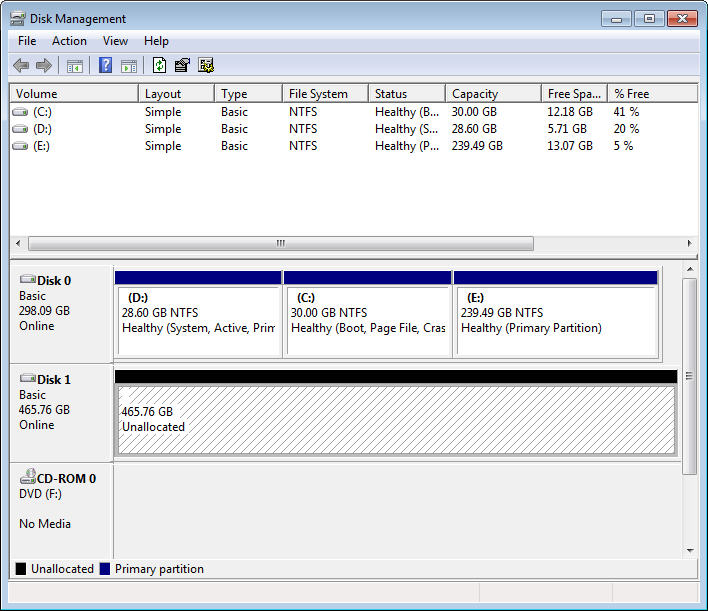Image resolution: width=708 pixels, height=611 pixels.
Task: Click the Refresh toolbar icon
Action: 159,65
